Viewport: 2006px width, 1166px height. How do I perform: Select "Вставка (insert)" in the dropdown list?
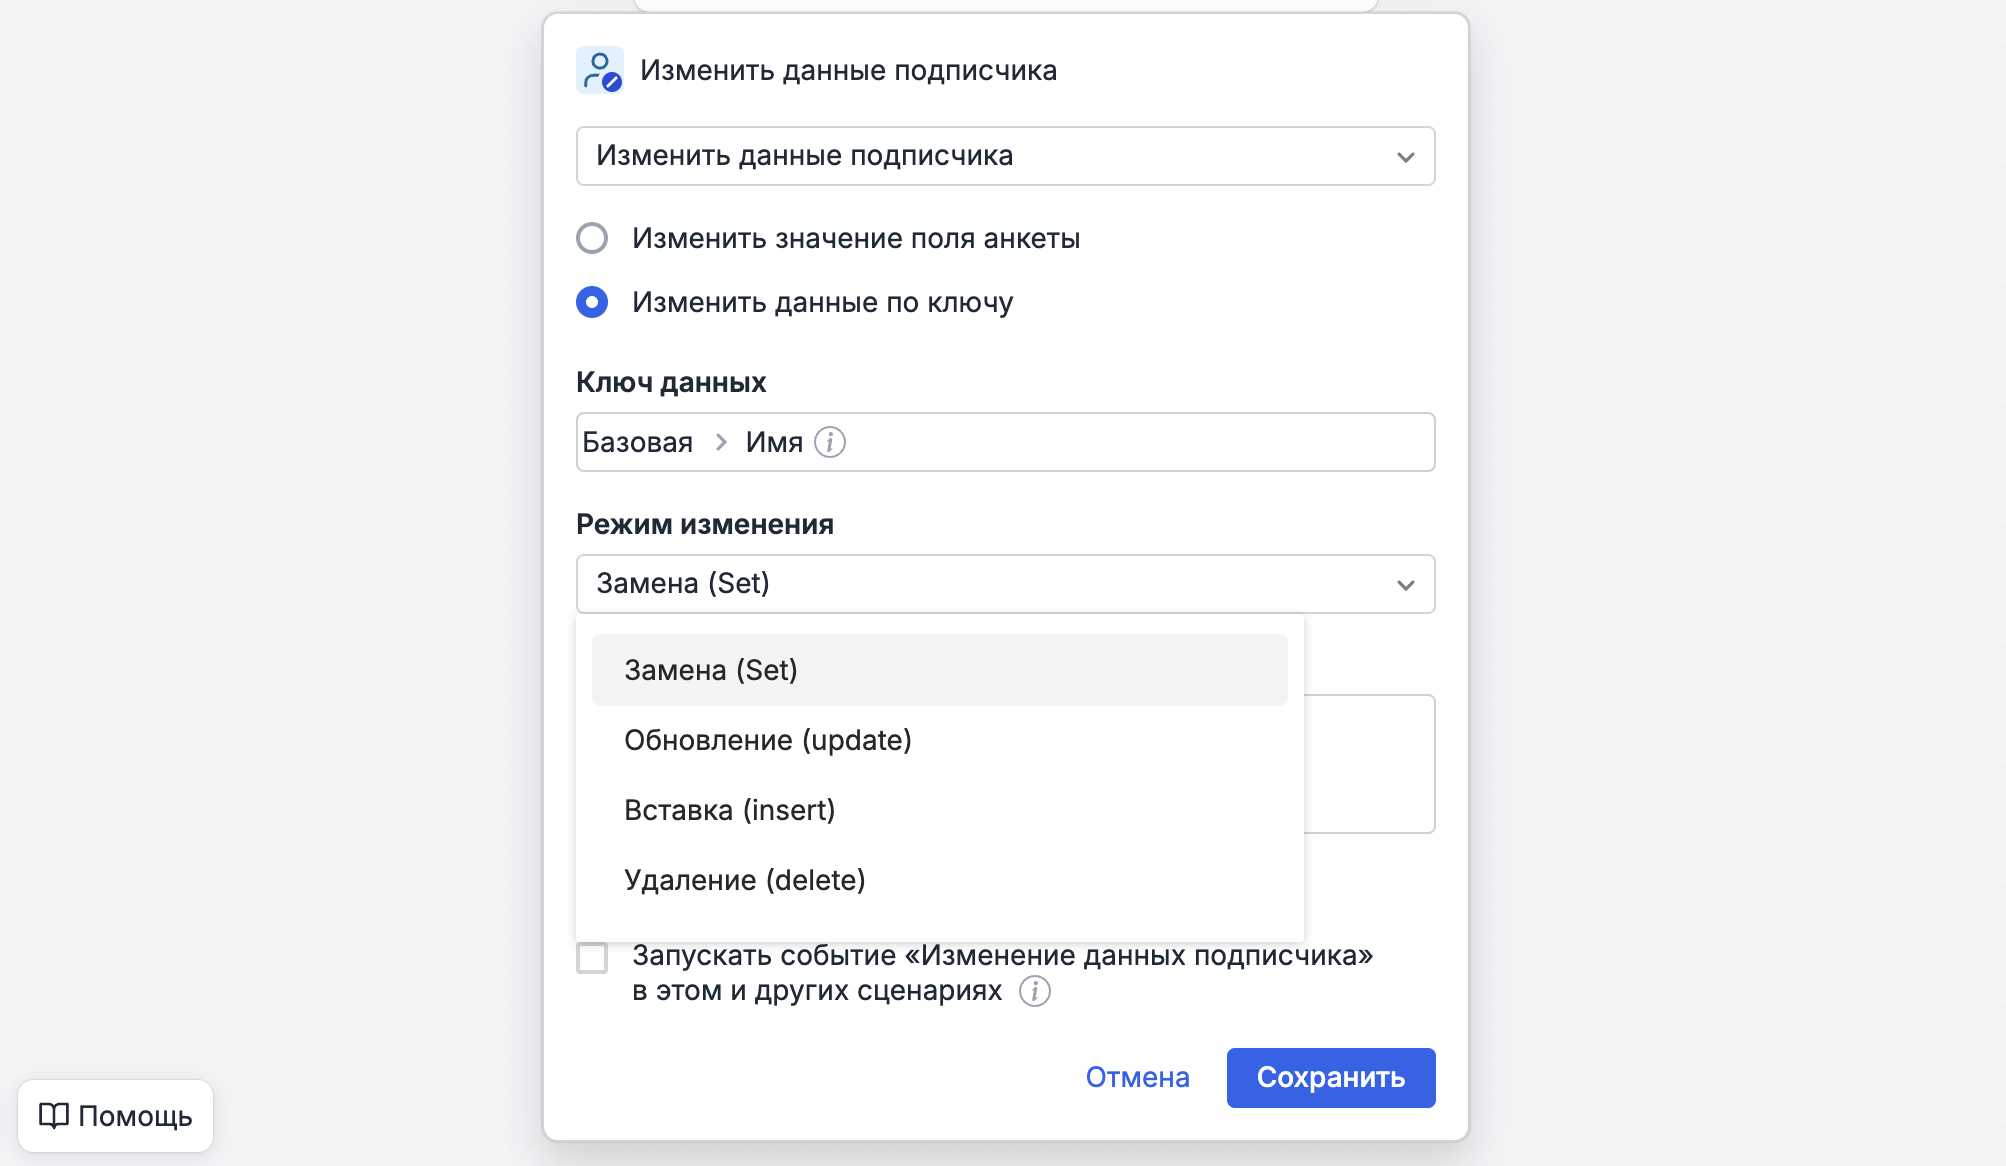point(730,810)
